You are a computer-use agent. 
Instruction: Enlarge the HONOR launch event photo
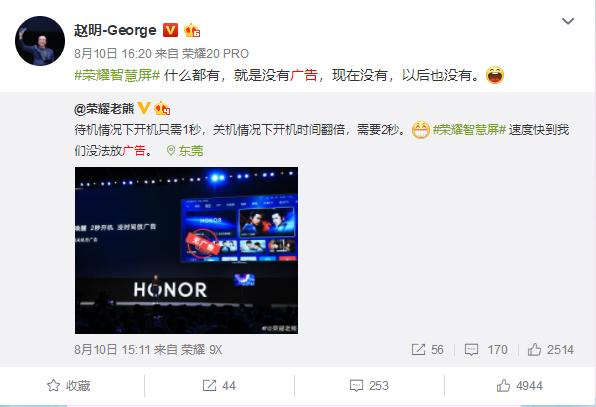tap(186, 250)
